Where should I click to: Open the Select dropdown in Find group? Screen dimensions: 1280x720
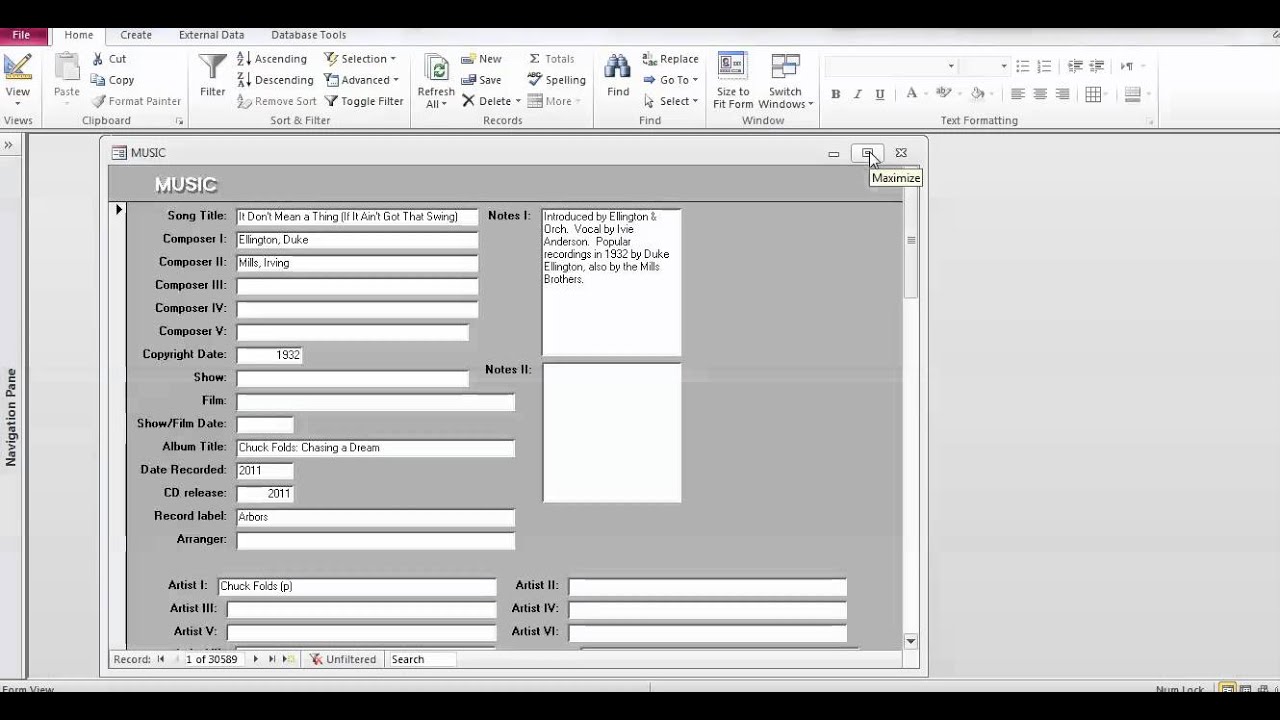(671, 101)
